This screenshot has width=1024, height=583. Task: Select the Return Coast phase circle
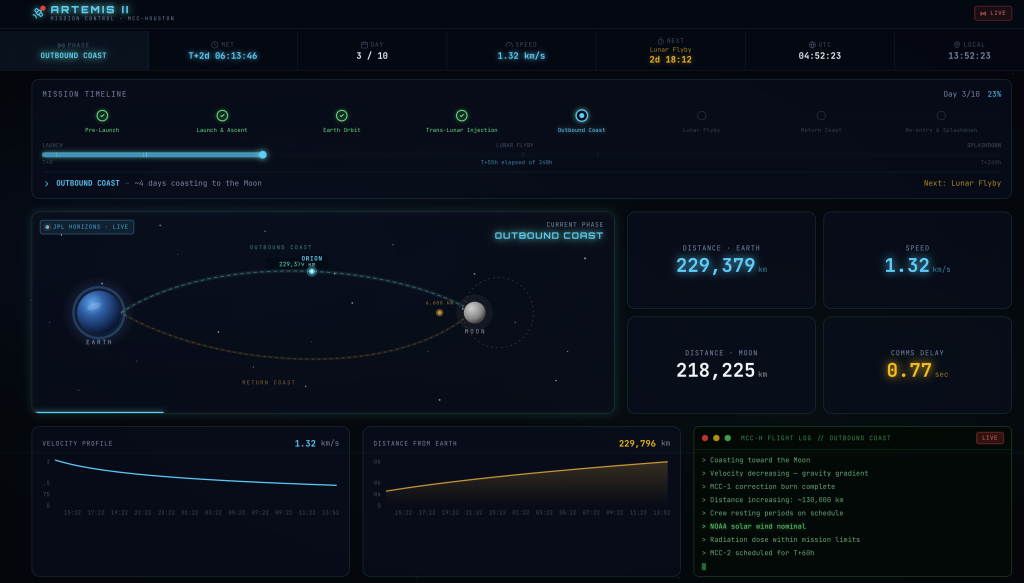click(821, 116)
